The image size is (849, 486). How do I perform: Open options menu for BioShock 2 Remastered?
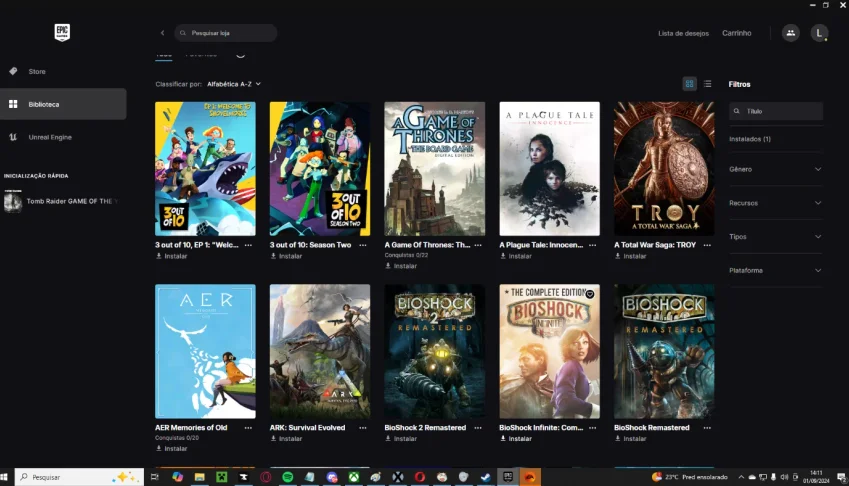coord(478,428)
